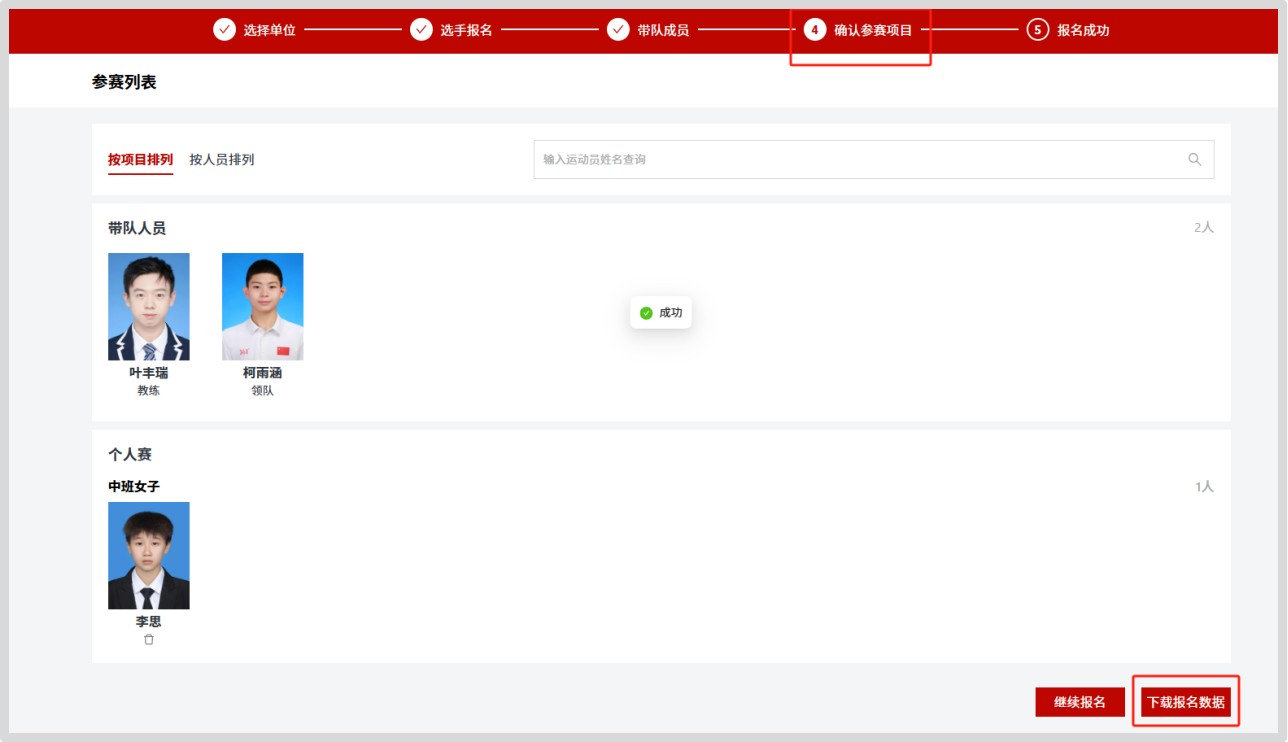Image resolution: width=1288 pixels, height=742 pixels.
Task: Click green success check icon
Action: (646, 313)
